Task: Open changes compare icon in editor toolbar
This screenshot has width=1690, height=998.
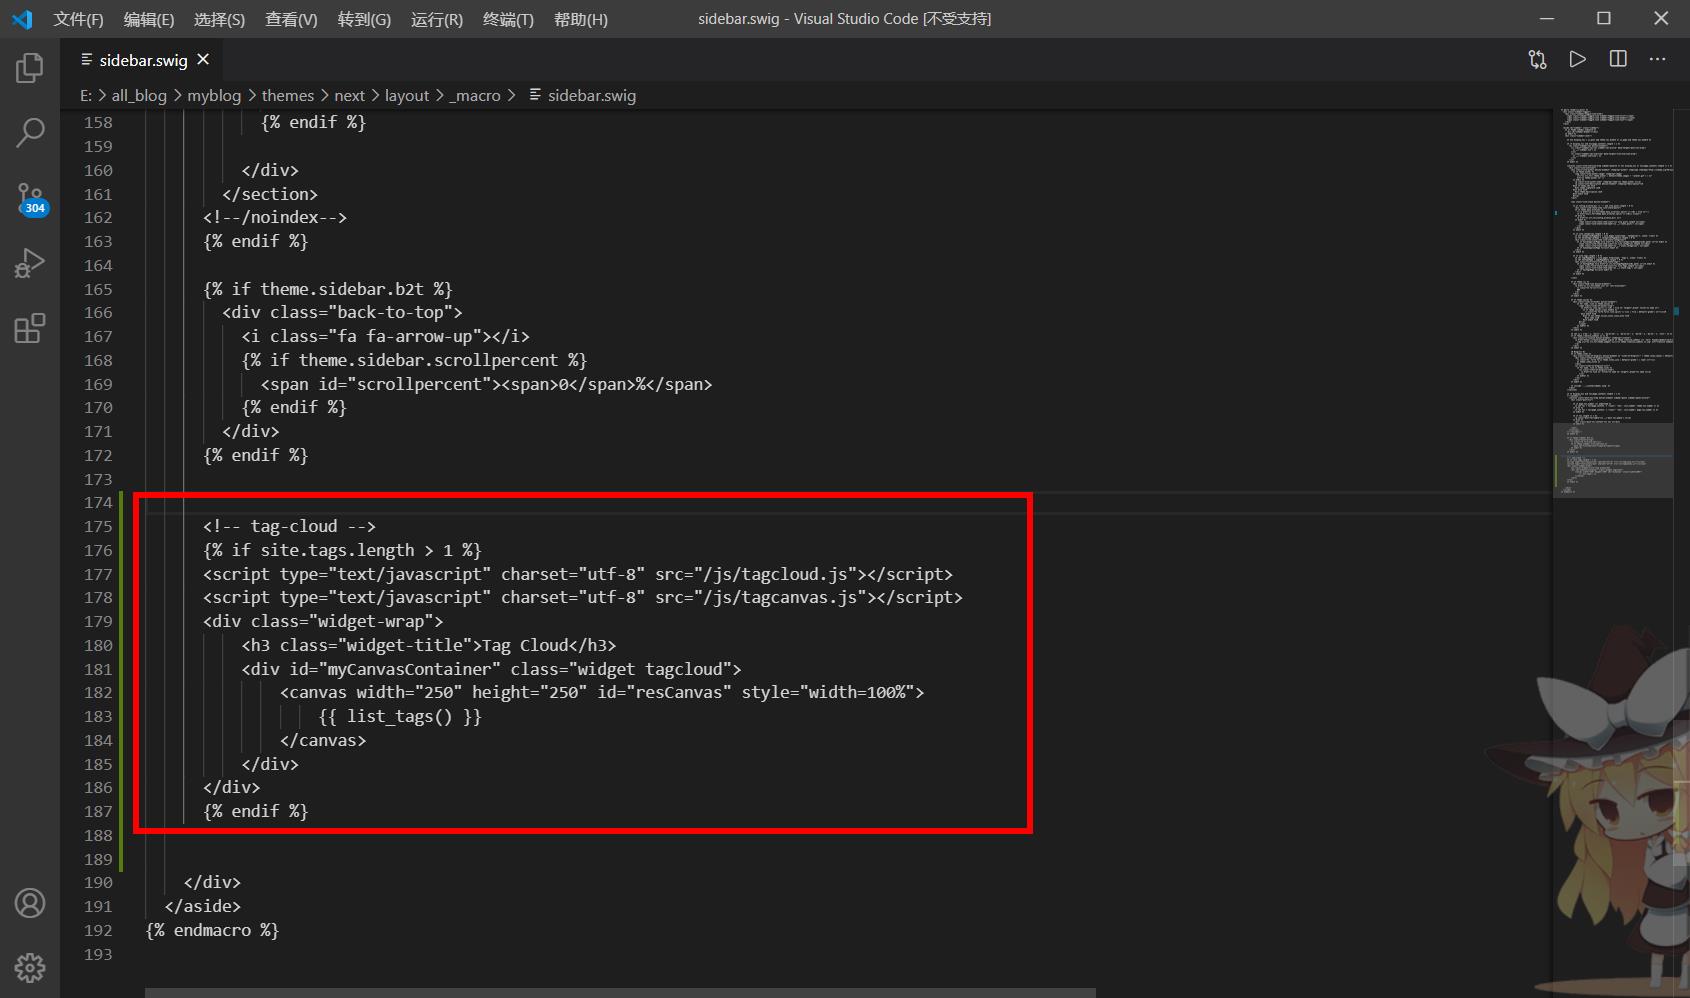Action: click(x=1538, y=60)
